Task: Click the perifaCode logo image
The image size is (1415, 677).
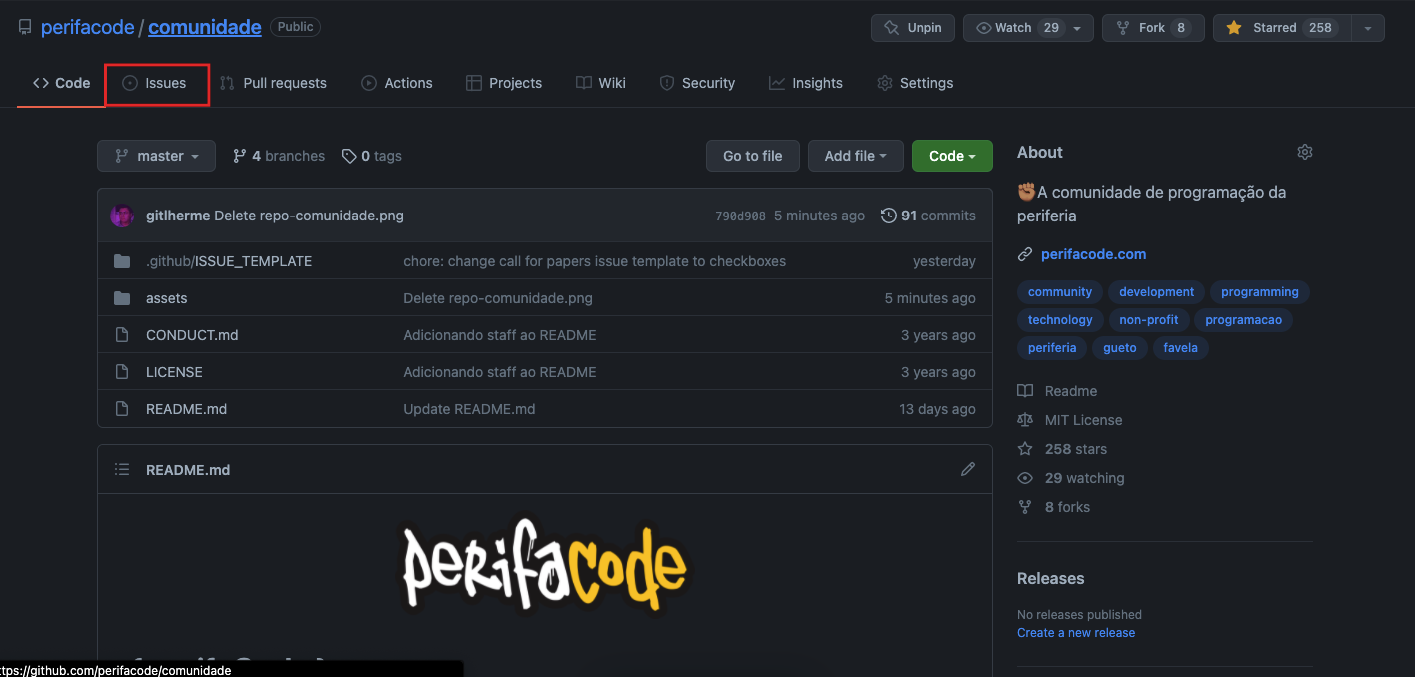Action: [544, 567]
